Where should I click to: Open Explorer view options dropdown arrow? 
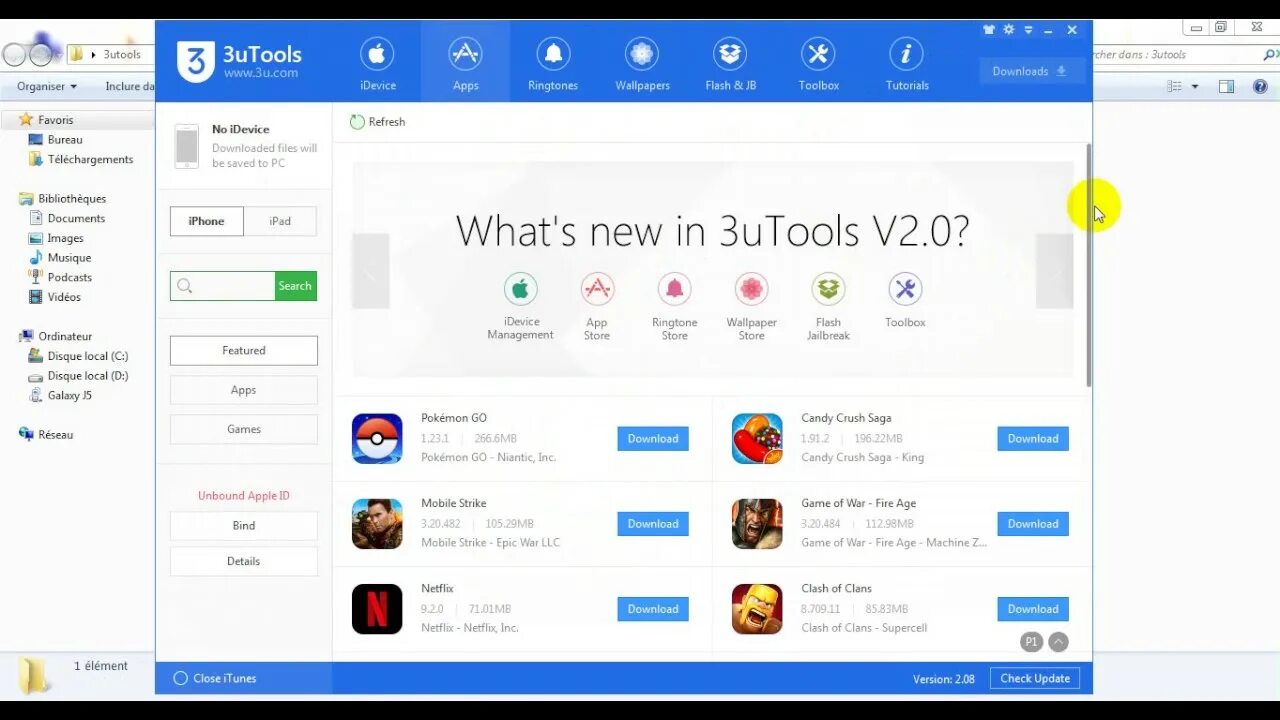1195,87
